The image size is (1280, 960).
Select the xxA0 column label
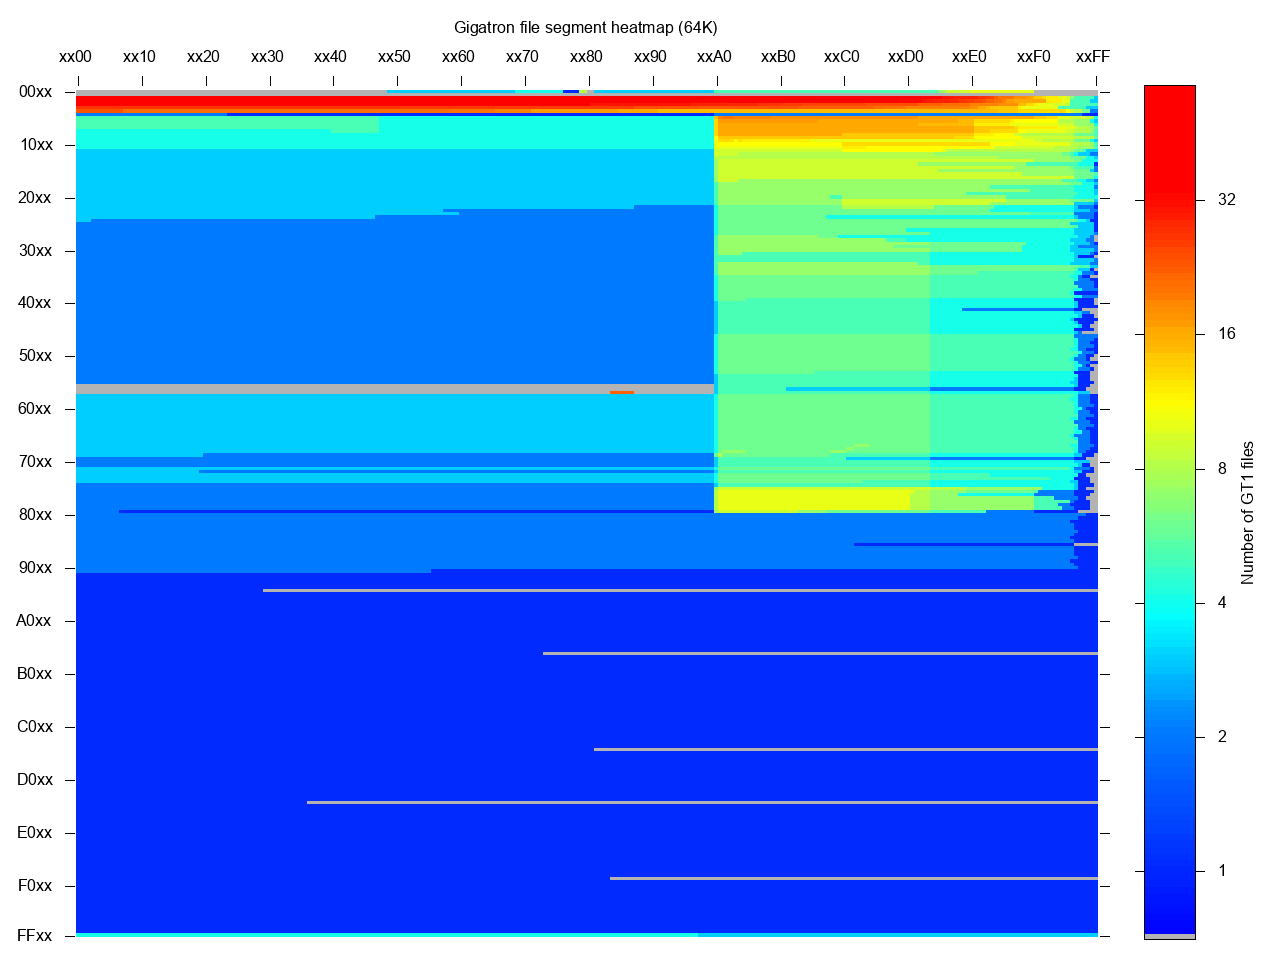tap(714, 57)
